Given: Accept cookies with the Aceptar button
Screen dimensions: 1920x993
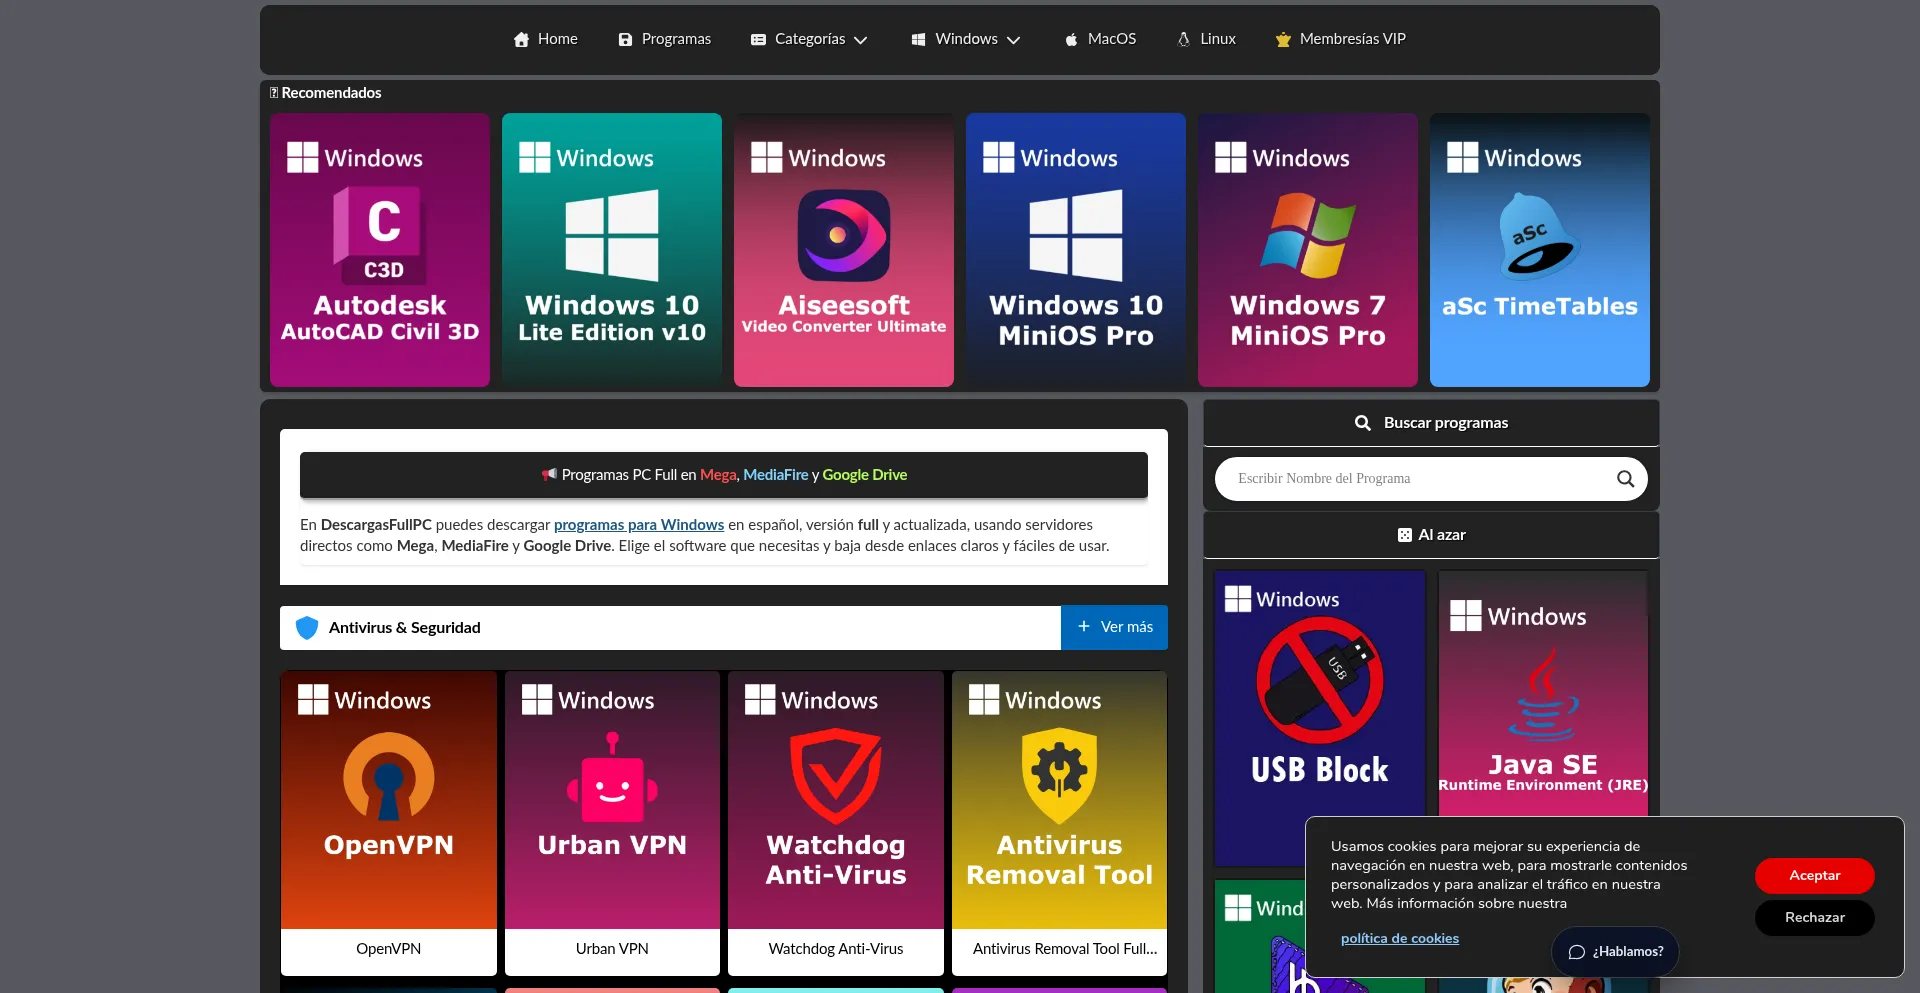Looking at the screenshot, I should (x=1814, y=875).
